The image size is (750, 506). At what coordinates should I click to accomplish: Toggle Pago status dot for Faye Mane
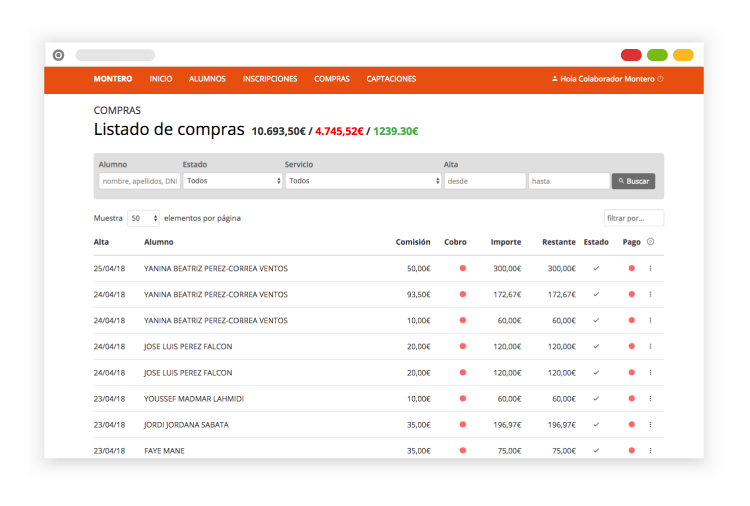(631, 450)
